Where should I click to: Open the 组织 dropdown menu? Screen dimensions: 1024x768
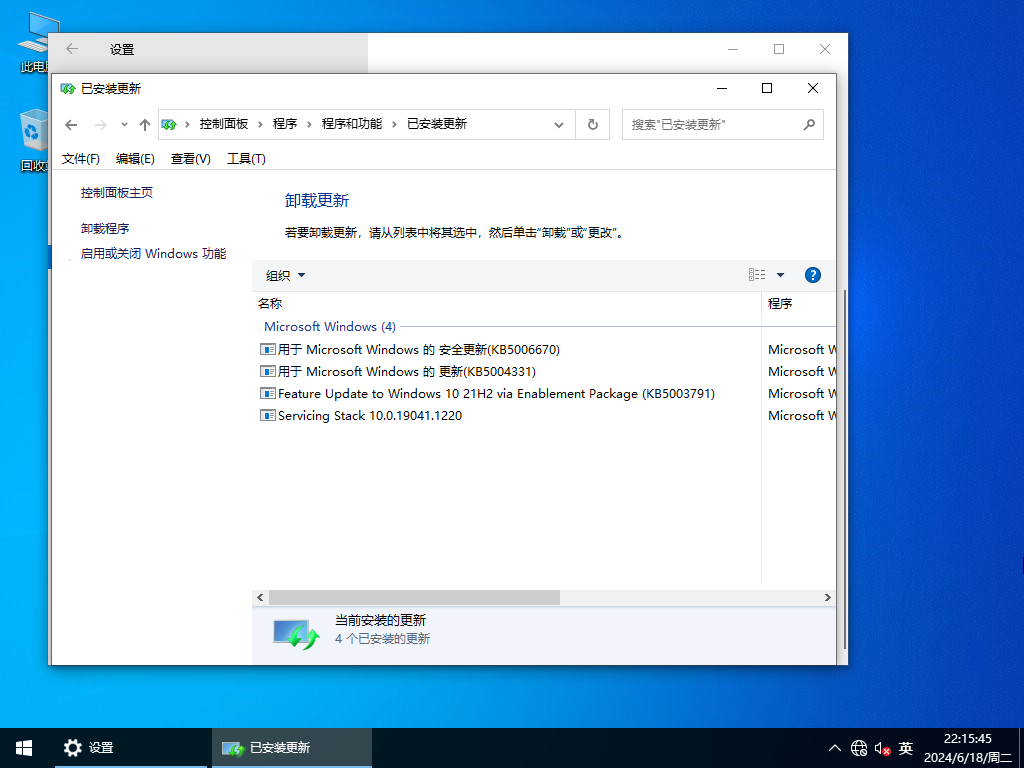point(283,275)
